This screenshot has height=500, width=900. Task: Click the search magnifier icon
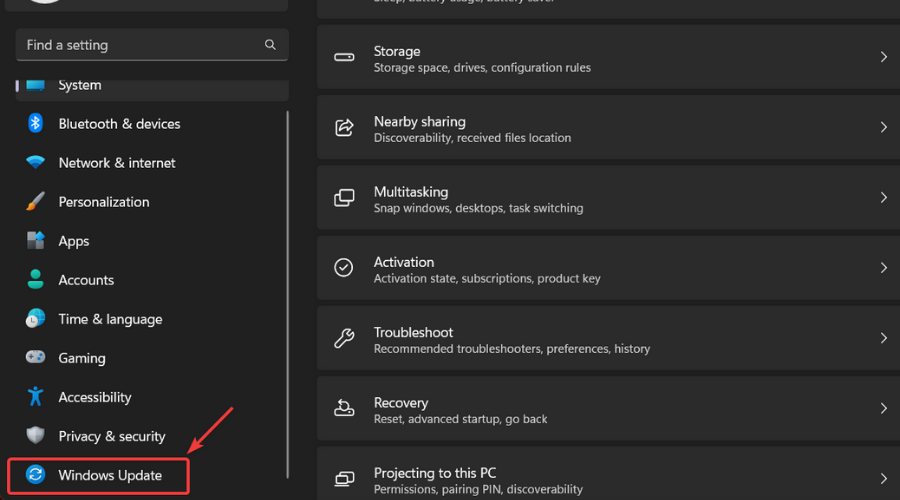click(270, 45)
